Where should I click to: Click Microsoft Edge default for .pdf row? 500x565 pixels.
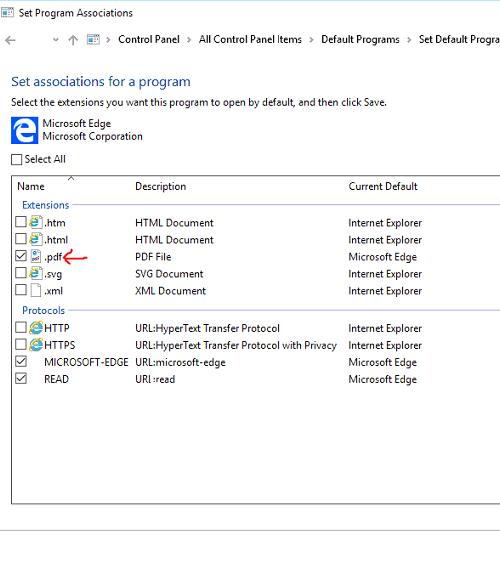coord(382,257)
